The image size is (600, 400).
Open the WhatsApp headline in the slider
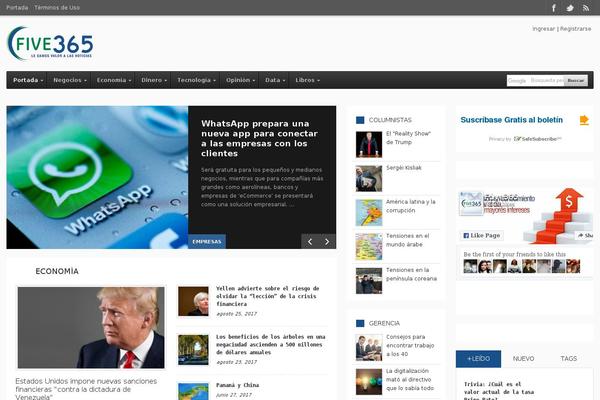[259, 139]
